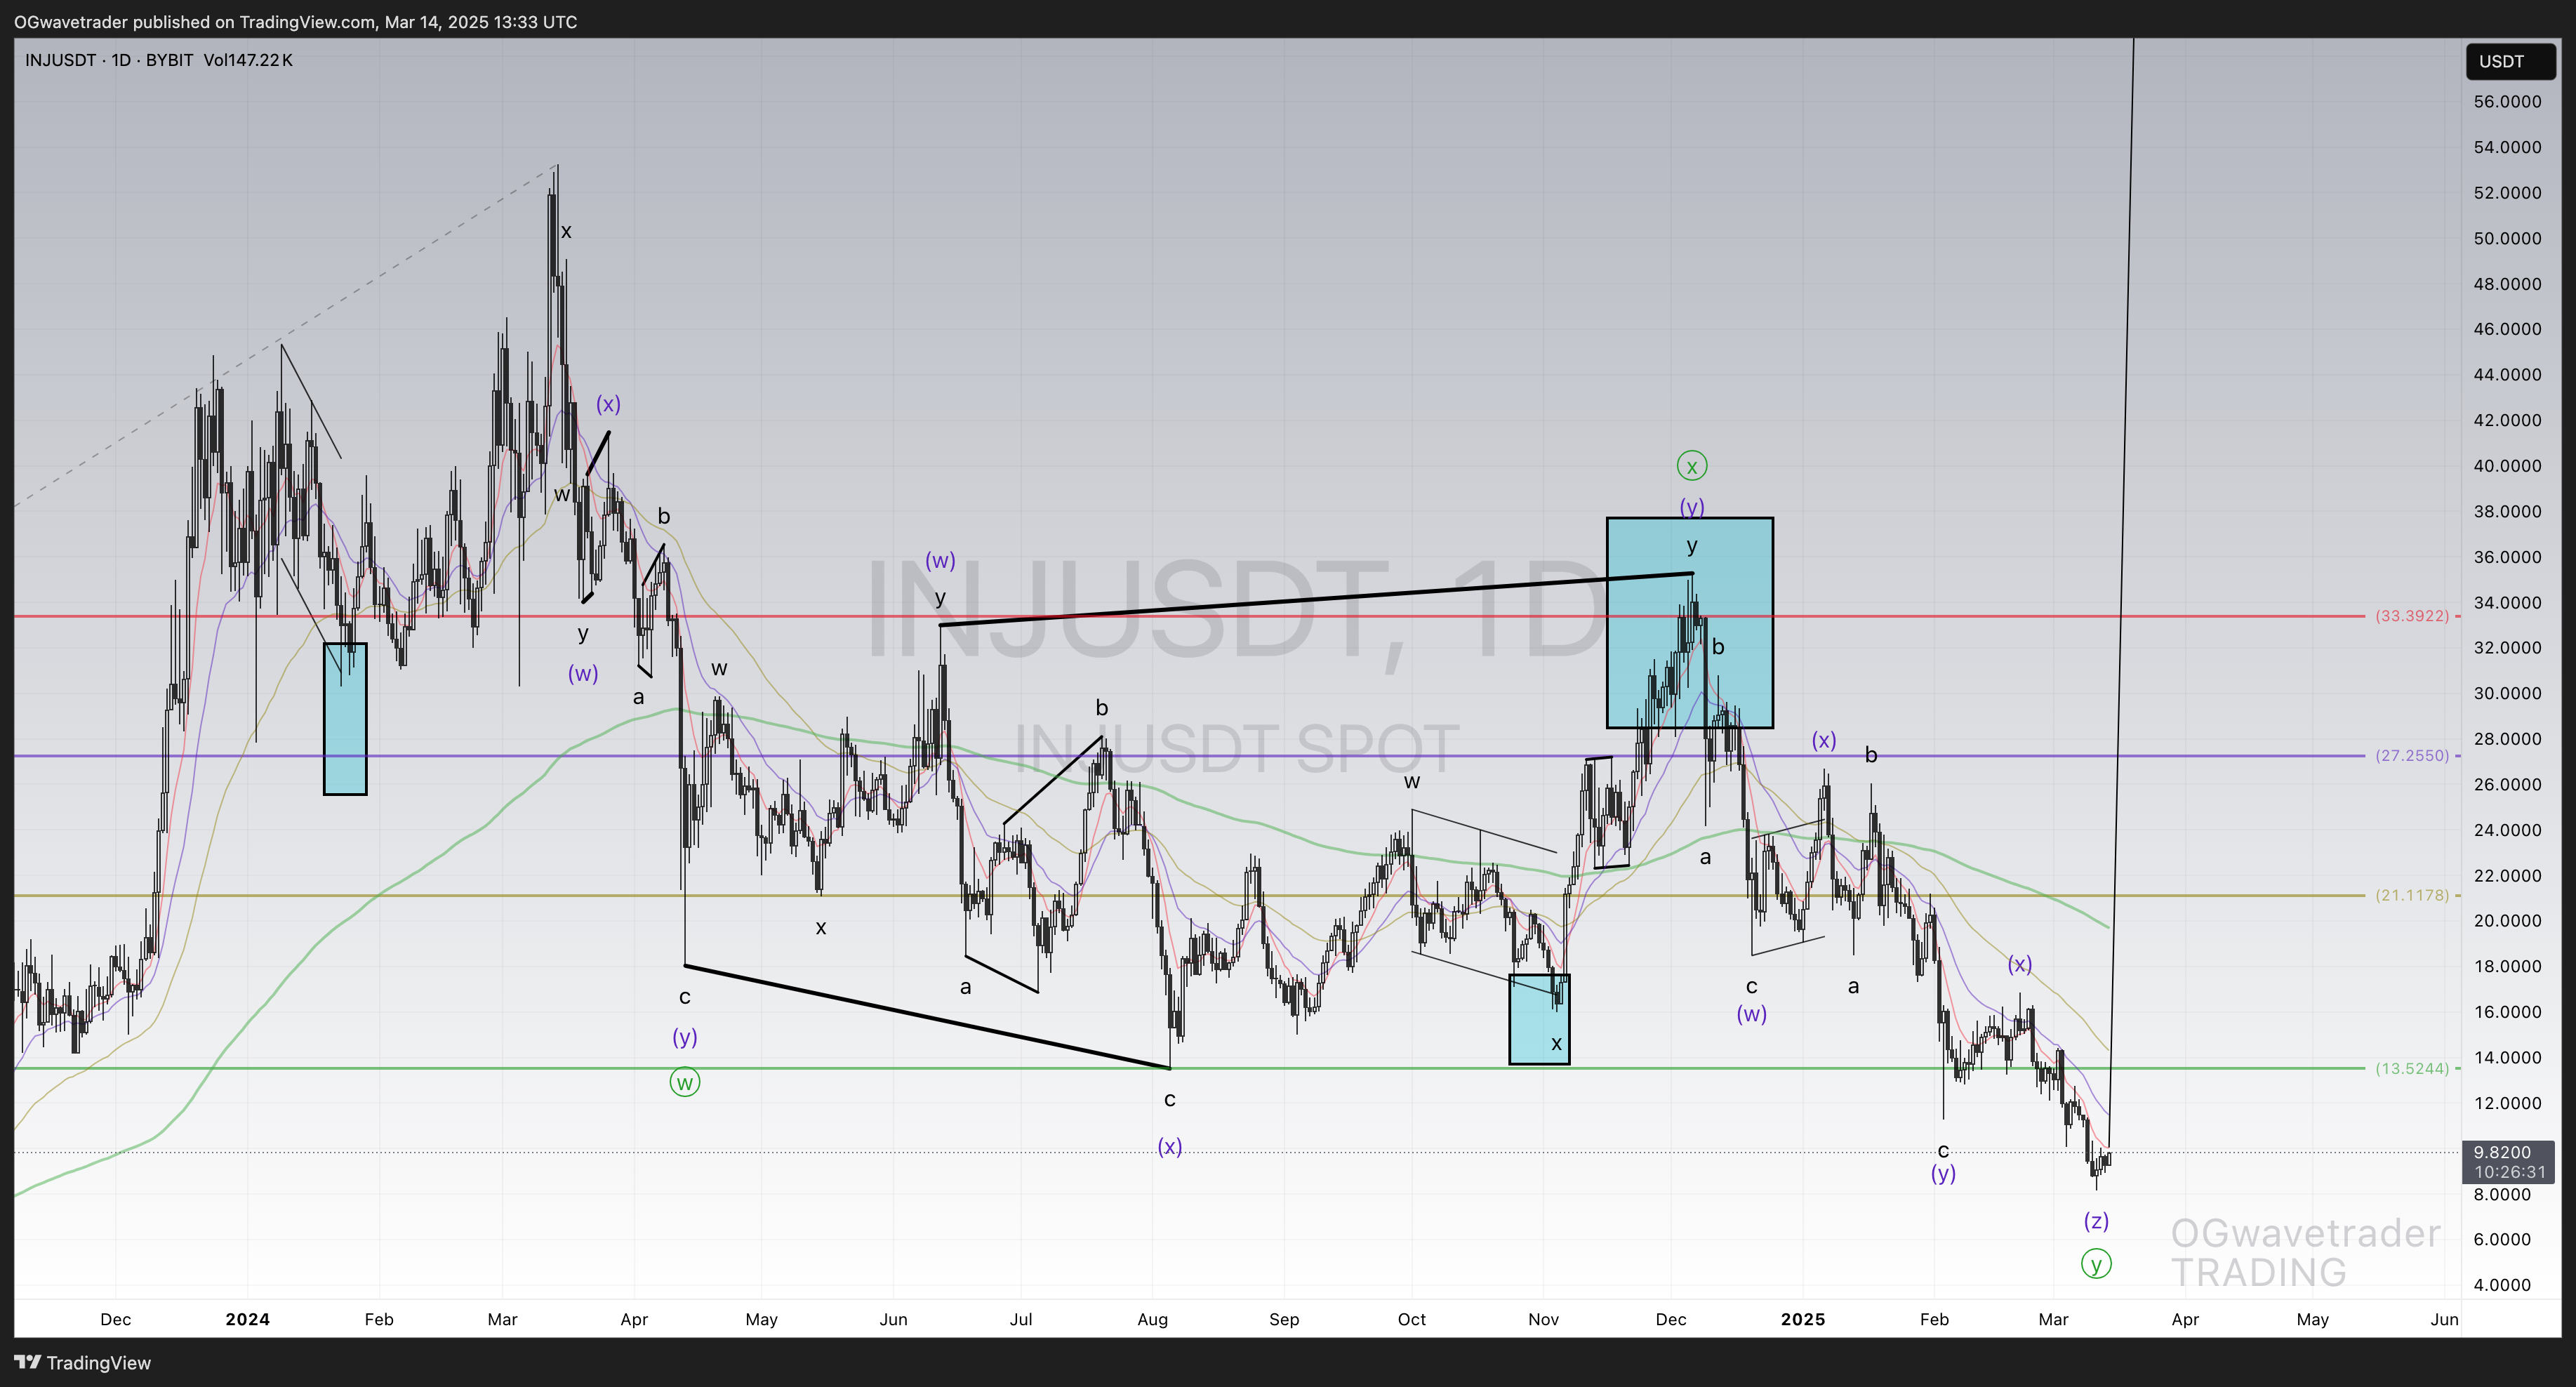Select the cyan rectangle near November low
This screenshot has width=2576, height=1387.
(1540, 1020)
